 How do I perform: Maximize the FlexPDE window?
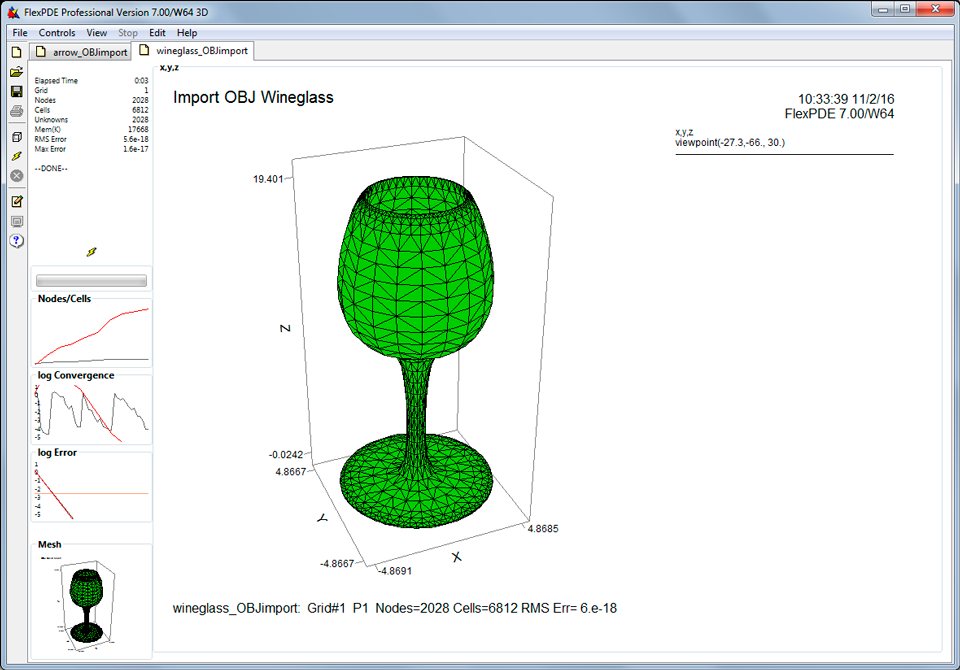(905, 9)
